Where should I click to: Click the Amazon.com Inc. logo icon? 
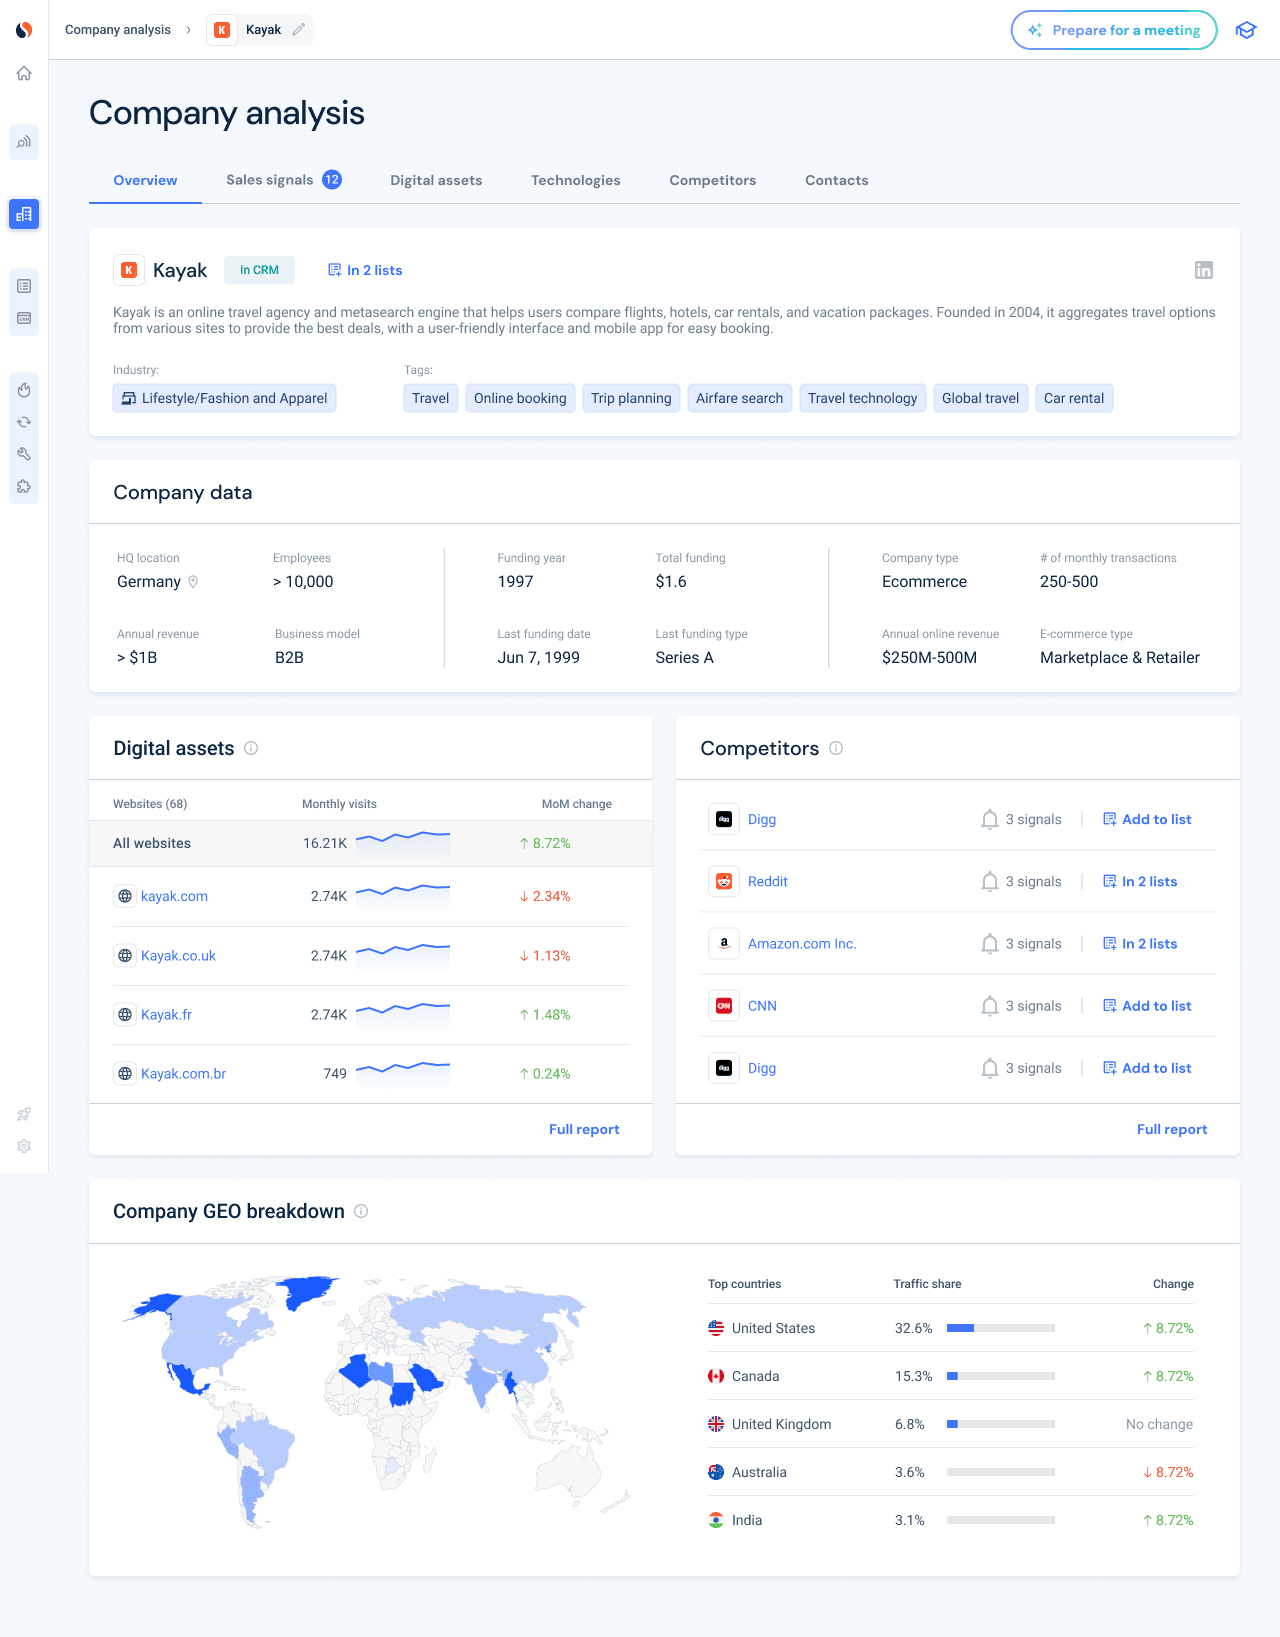[x=724, y=944]
